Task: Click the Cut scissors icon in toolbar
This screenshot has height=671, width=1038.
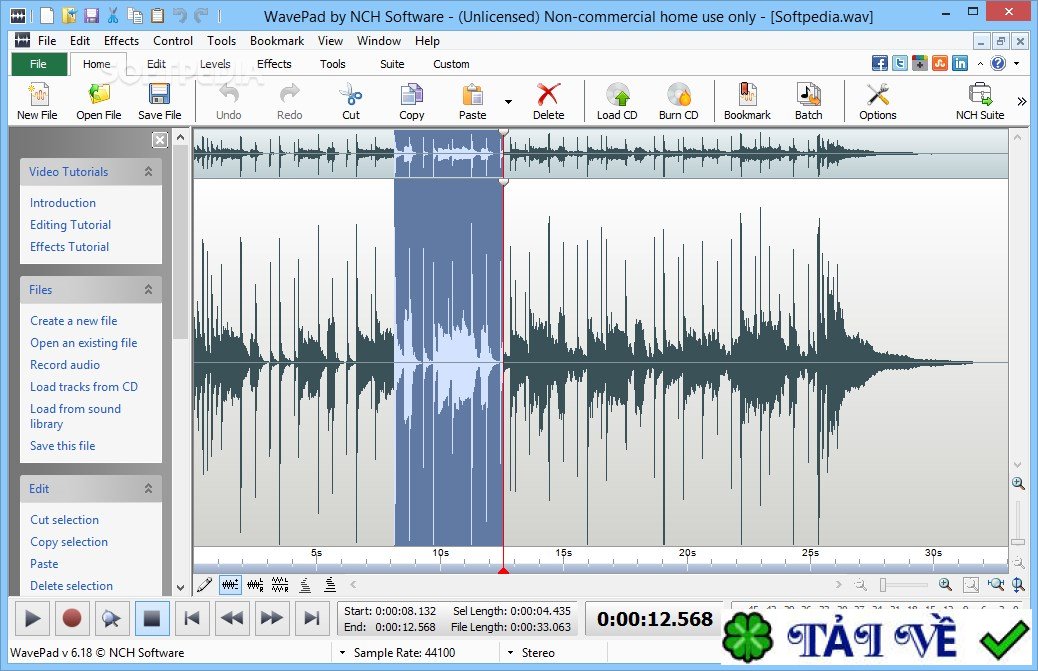Action: pyautogui.click(x=350, y=96)
